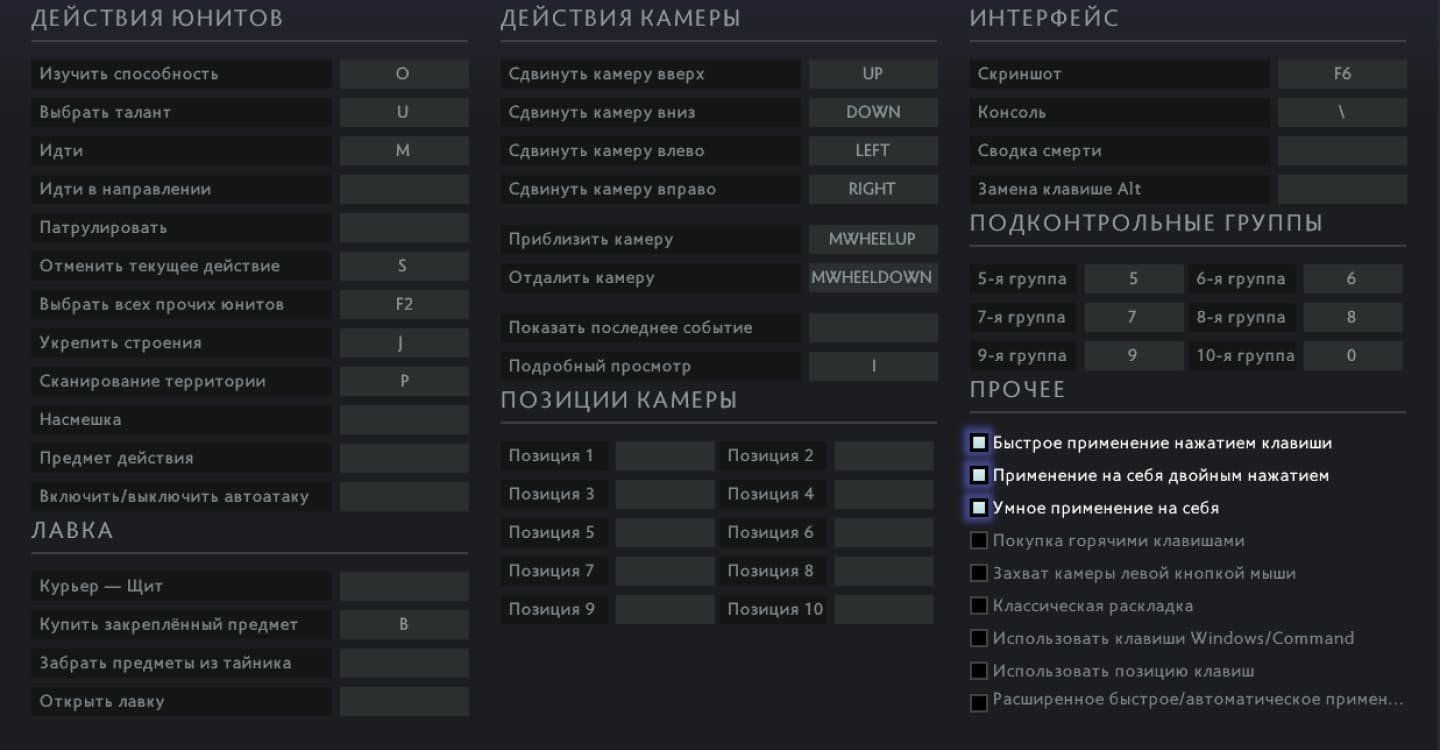Select the empty "Патрулировать" hotkey field
The width and height of the screenshot is (1440, 750).
[404, 228]
